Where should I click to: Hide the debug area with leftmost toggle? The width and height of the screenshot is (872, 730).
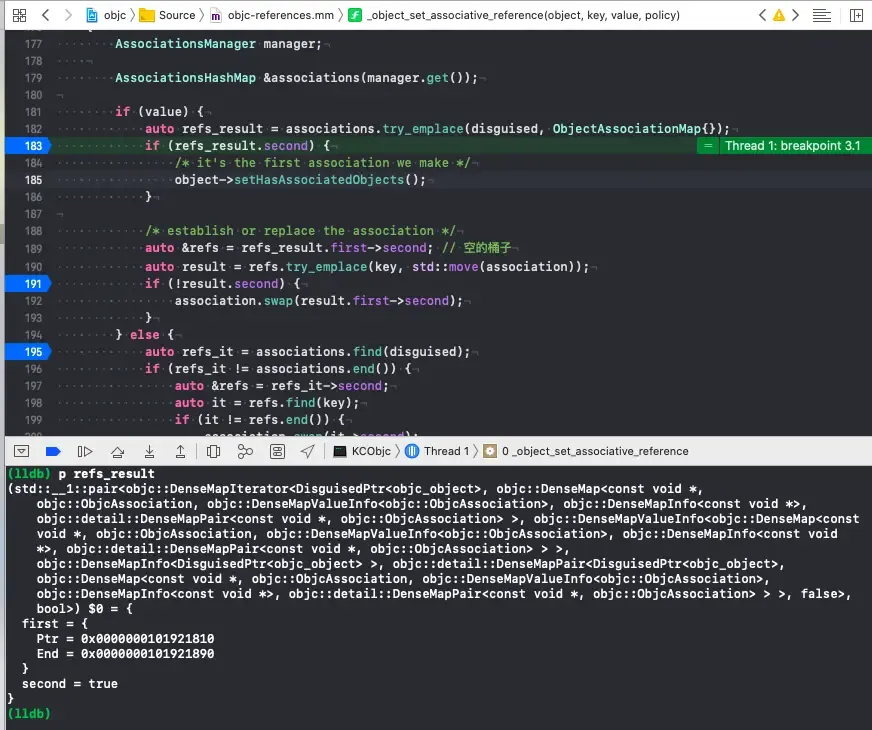pos(21,451)
